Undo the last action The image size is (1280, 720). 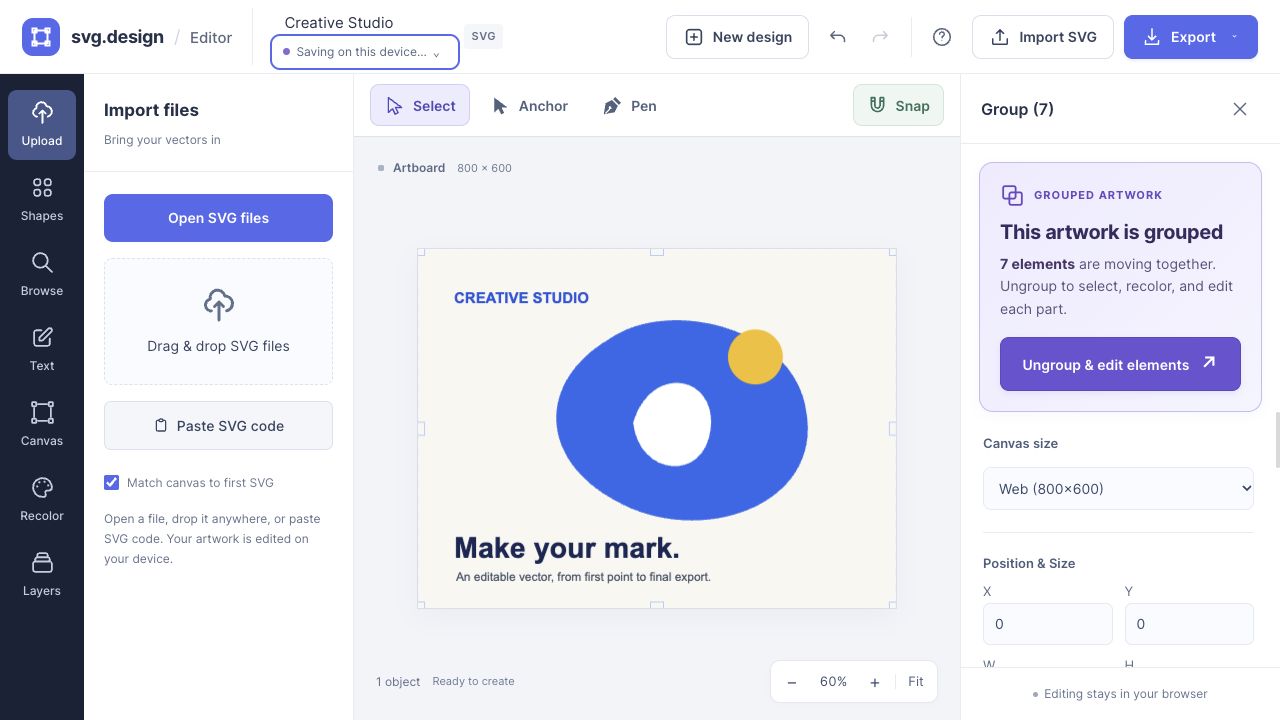coord(838,37)
